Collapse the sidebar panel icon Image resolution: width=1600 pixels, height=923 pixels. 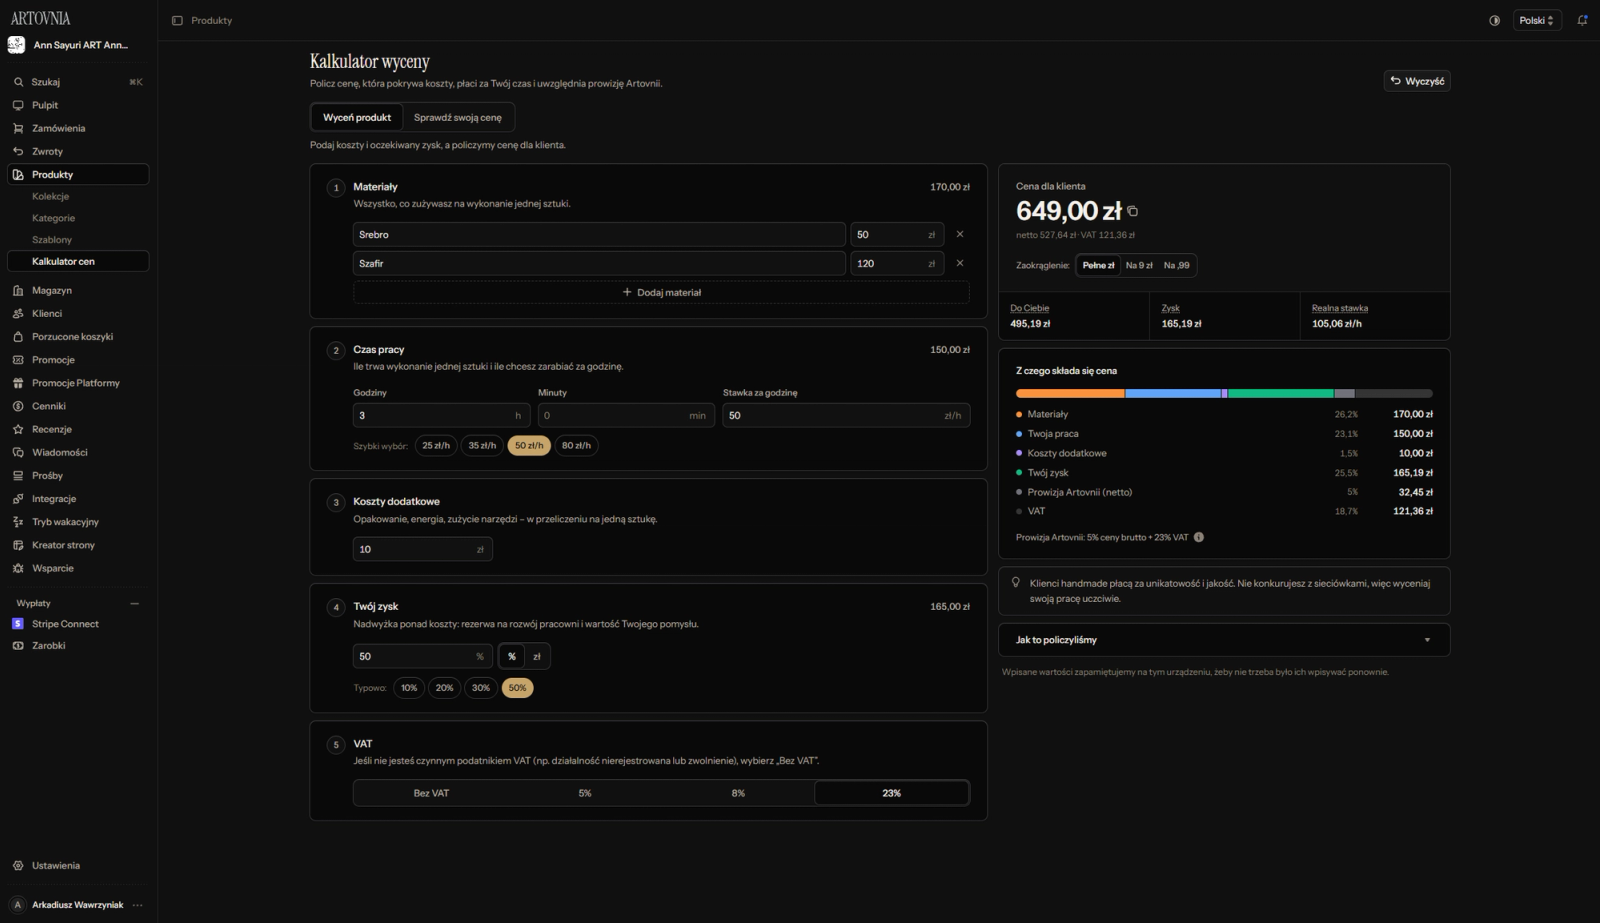point(177,20)
